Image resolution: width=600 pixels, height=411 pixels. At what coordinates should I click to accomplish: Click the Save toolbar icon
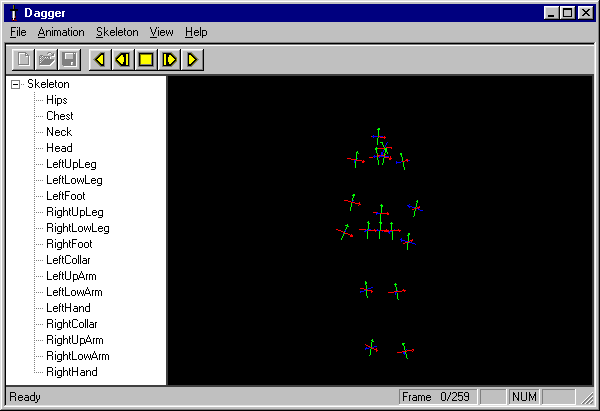pyautogui.click(x=69, y=60)
